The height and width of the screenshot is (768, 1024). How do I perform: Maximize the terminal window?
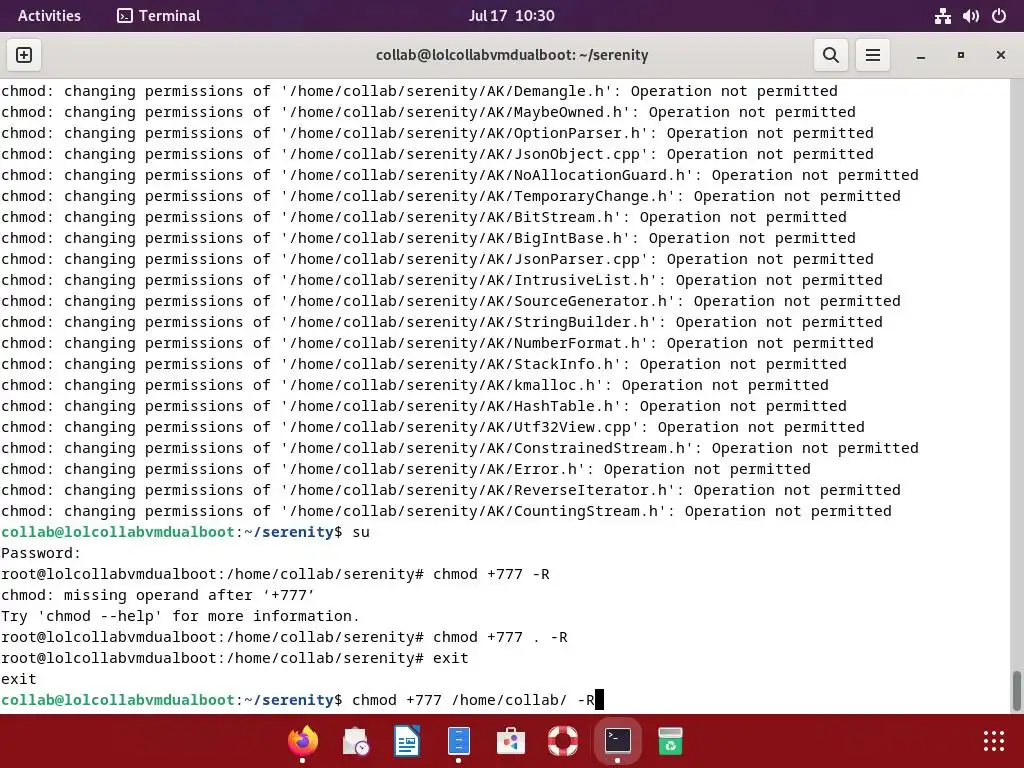(961, 56)
